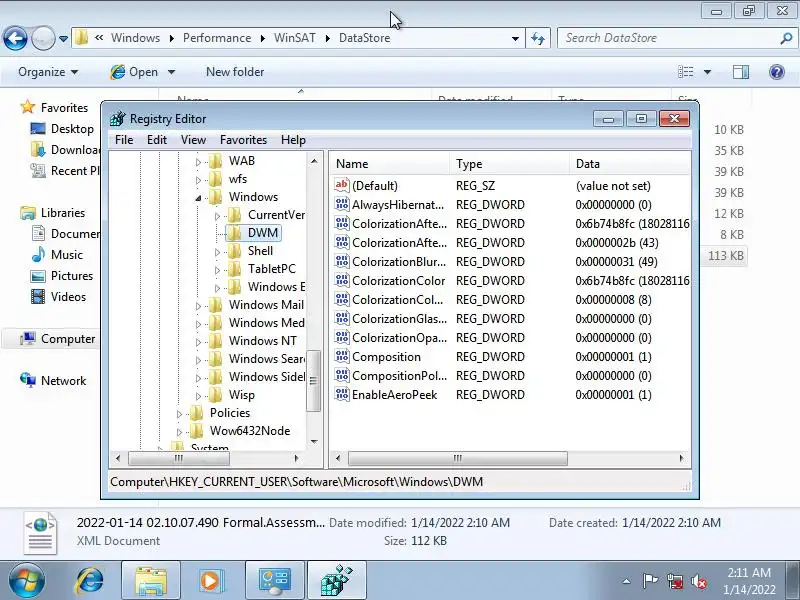Click the tree pane vertical scrollbar thumb
This screenshot has height=600, width=800.
313,380
